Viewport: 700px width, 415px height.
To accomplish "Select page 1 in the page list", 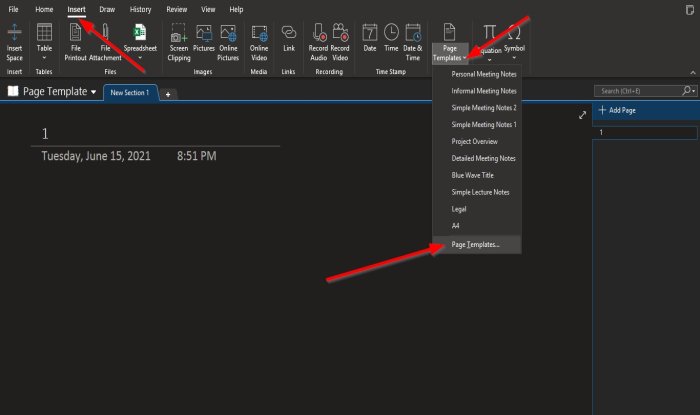I will click(646, 133).
